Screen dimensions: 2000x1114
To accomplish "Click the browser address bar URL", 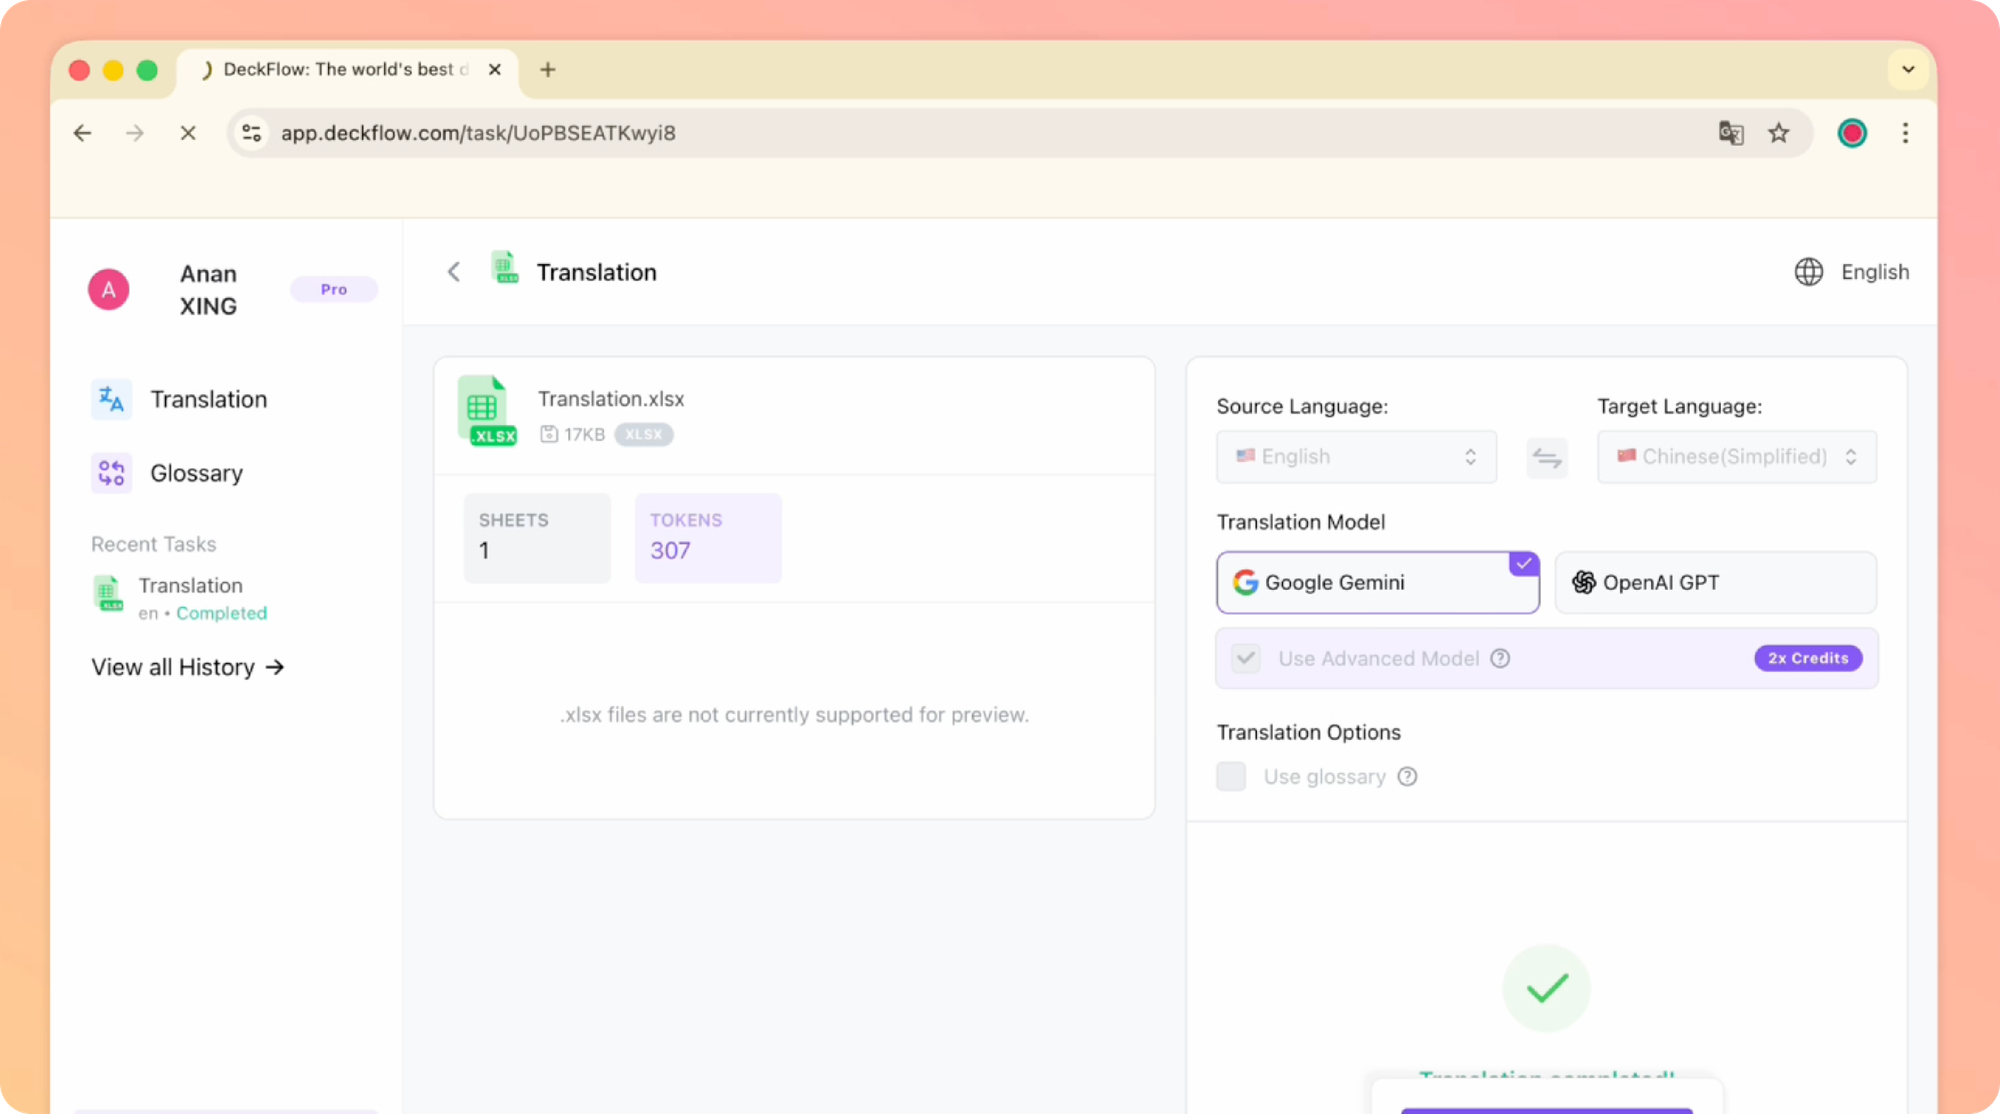I will pos(478,133).
